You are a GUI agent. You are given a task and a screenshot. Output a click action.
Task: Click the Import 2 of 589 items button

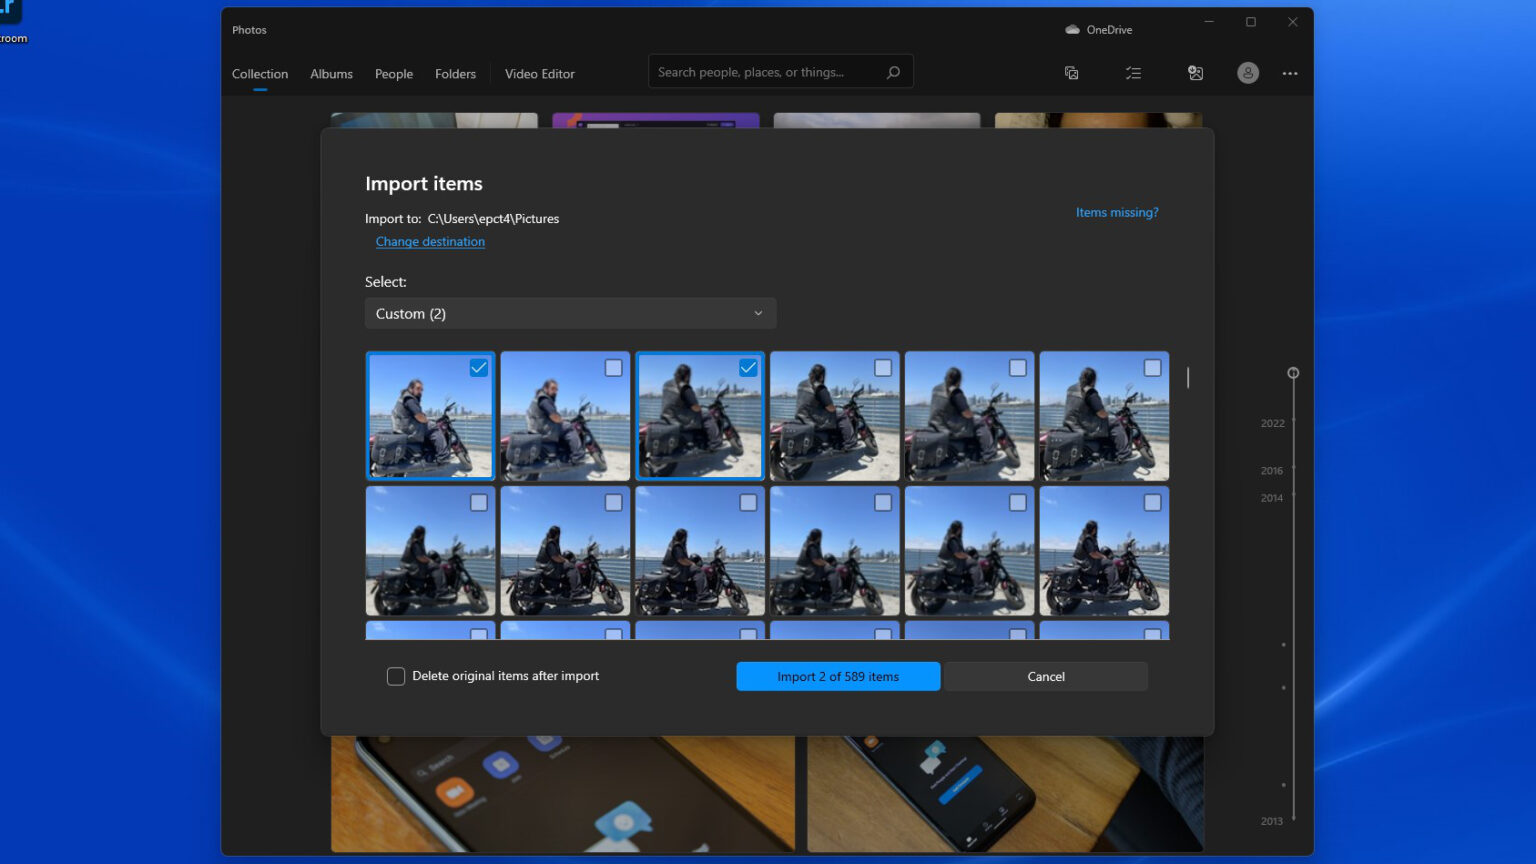837,676
